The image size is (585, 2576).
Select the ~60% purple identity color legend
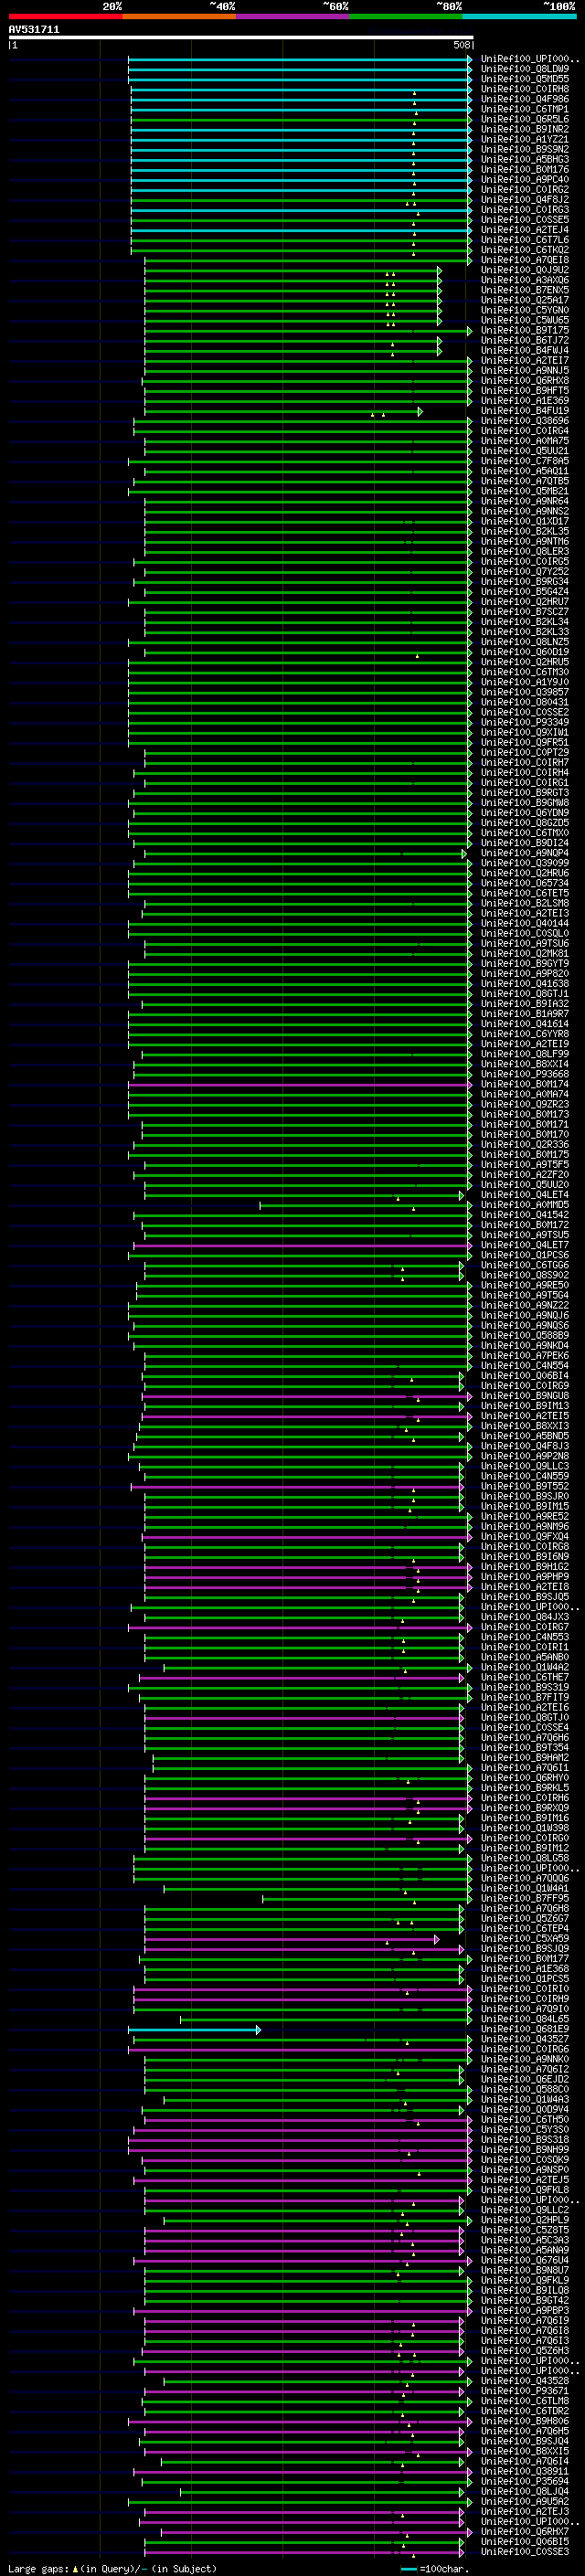point(293,16)
